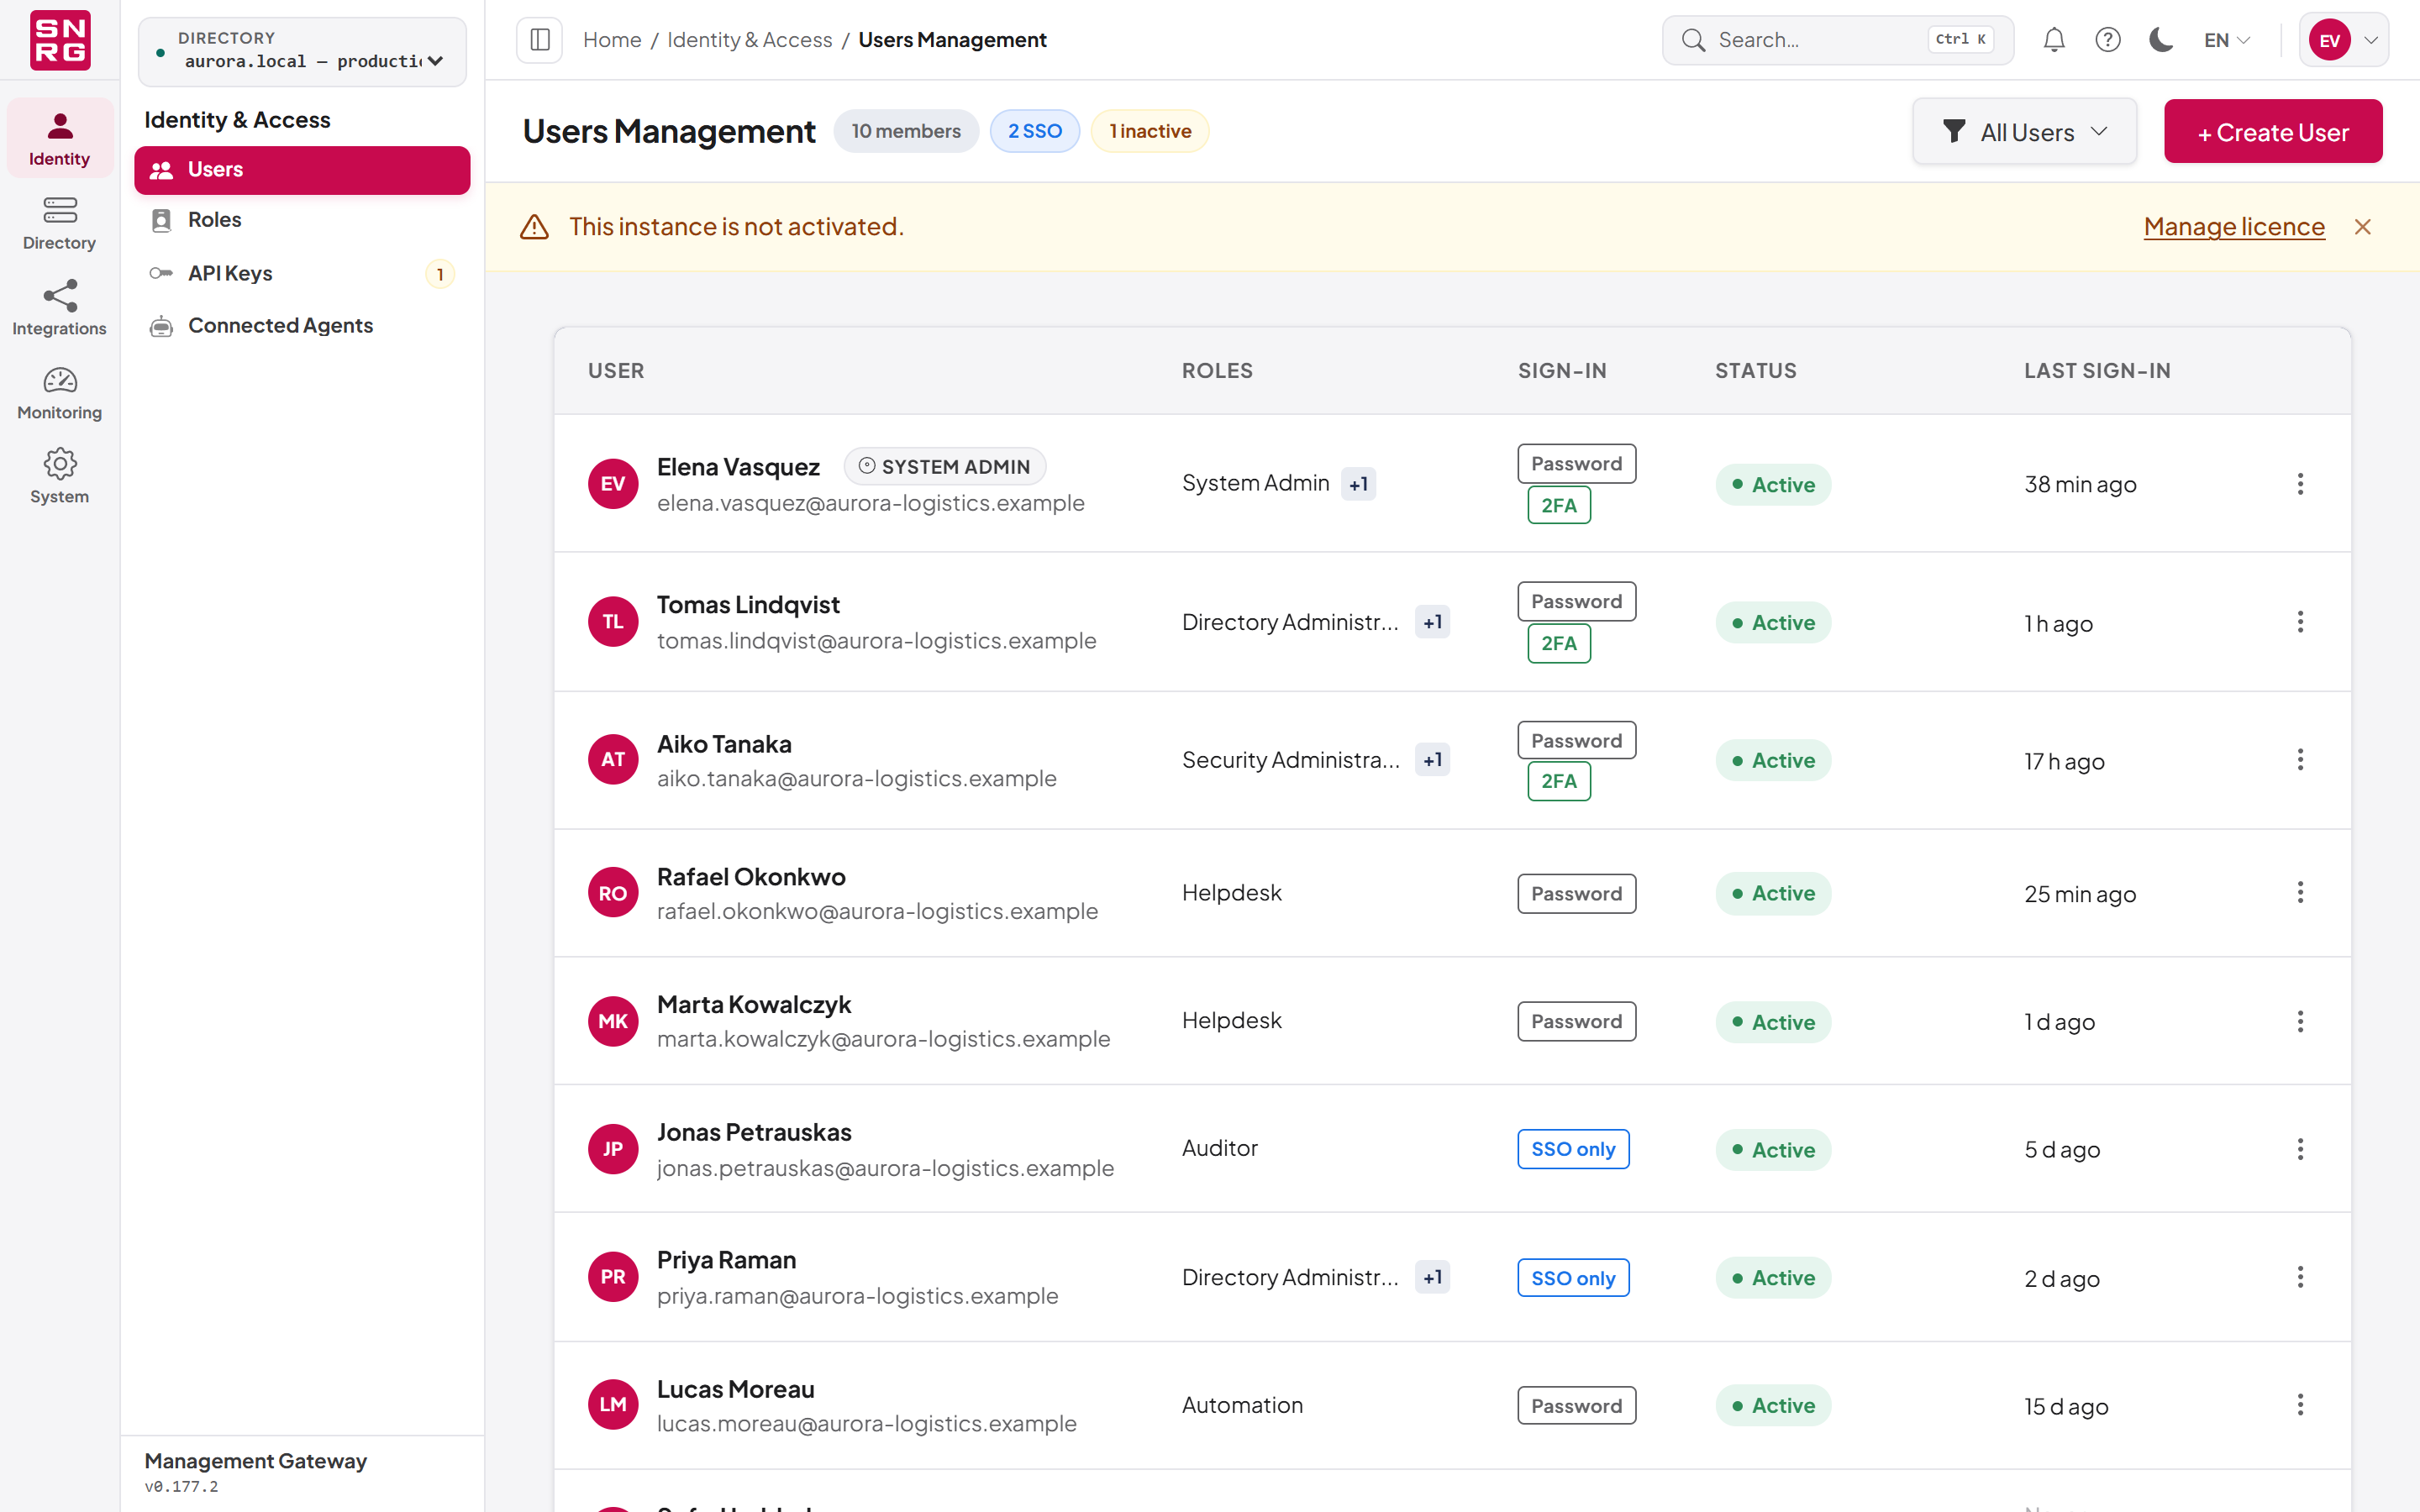Viewport: 2420px width, 1512px height.
Task: Toggle dark mode moon icon
Action: [x=2161, y=40]
